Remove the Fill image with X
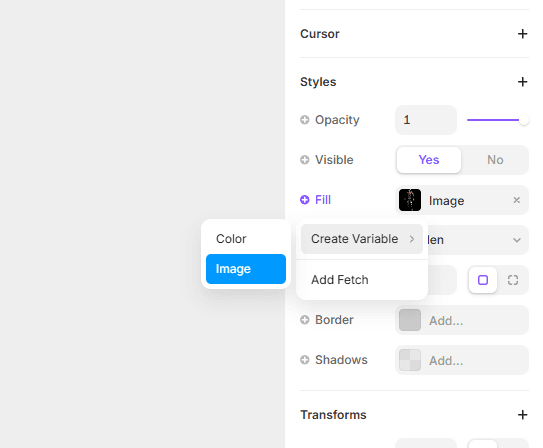543x448 pixels. coord(516,200)
